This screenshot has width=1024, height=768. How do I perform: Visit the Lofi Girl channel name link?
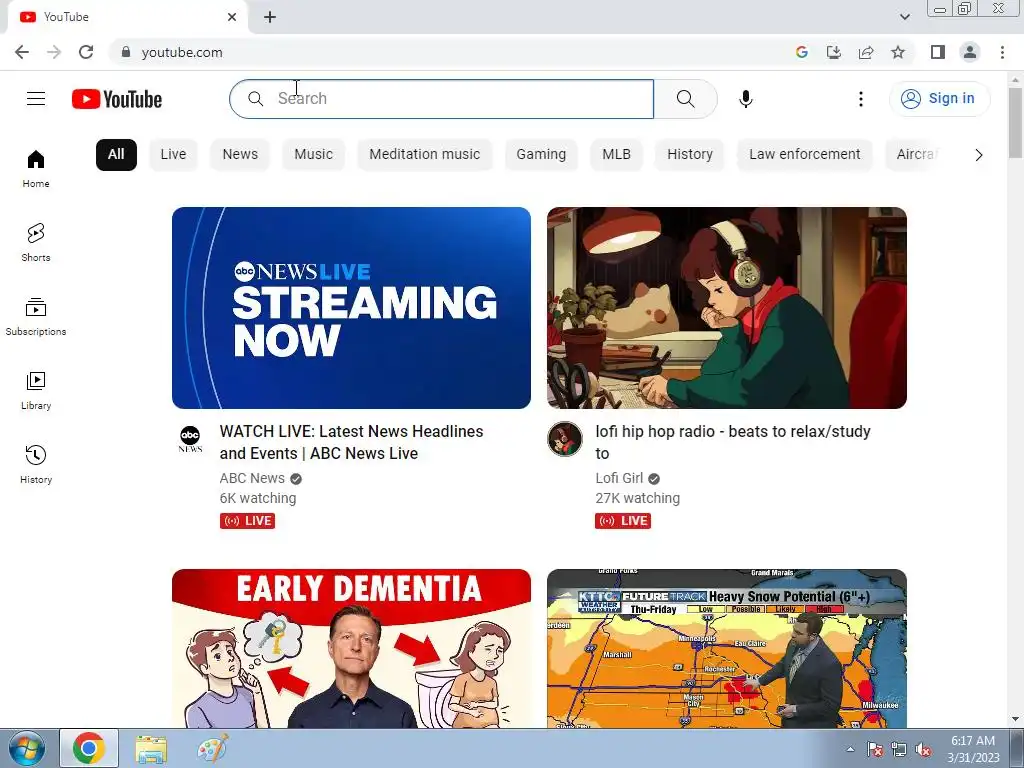(x=619, y=478)
